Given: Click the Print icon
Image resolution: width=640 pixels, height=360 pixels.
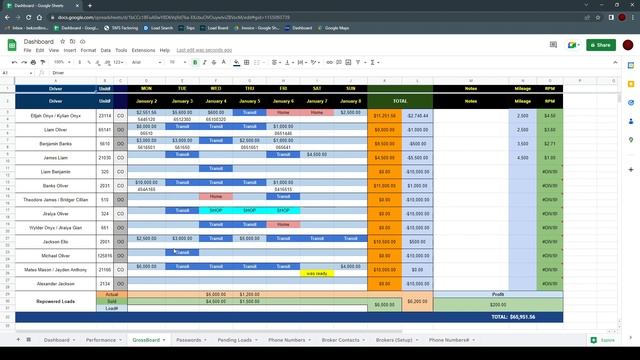Looking at the screenshot, I should click(x=33, y=62).
